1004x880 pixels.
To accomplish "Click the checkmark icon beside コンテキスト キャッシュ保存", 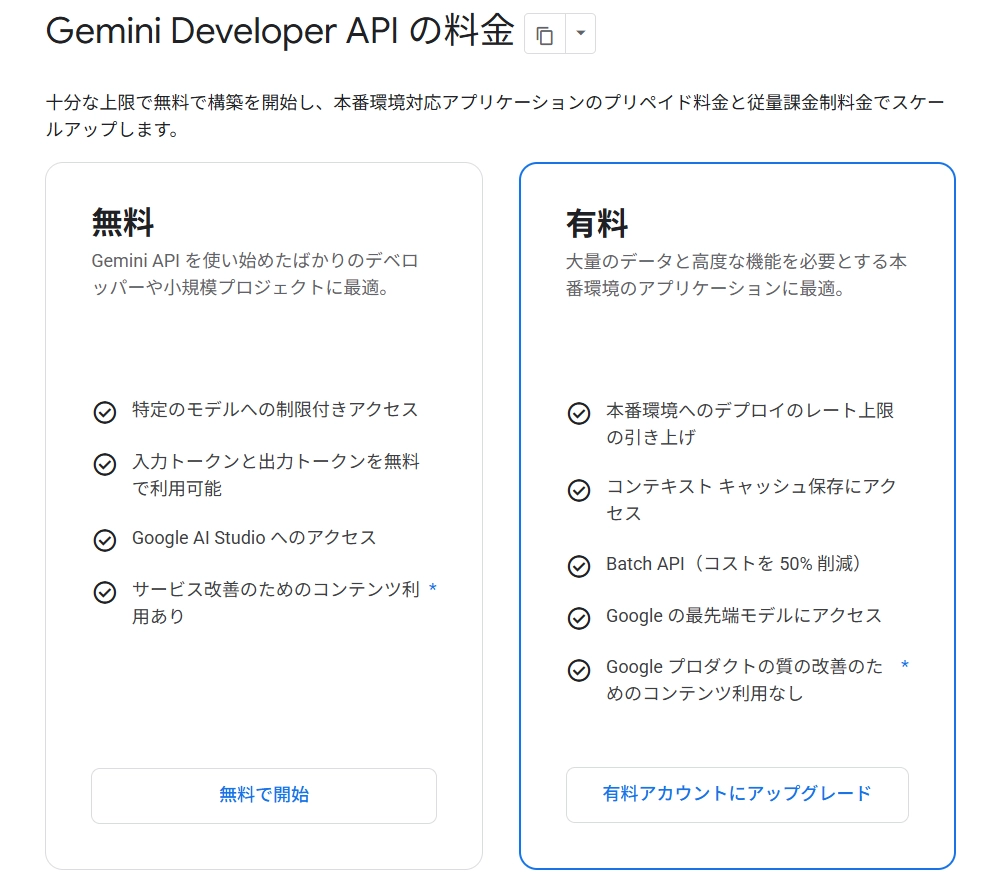I will pyautogui.click(x=579, y=491).
